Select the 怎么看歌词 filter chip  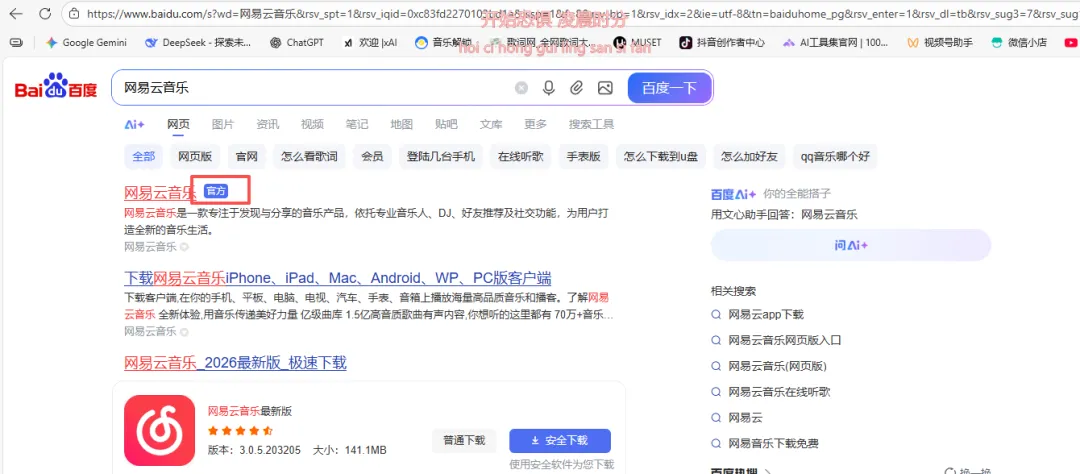[x=309, y=156]
